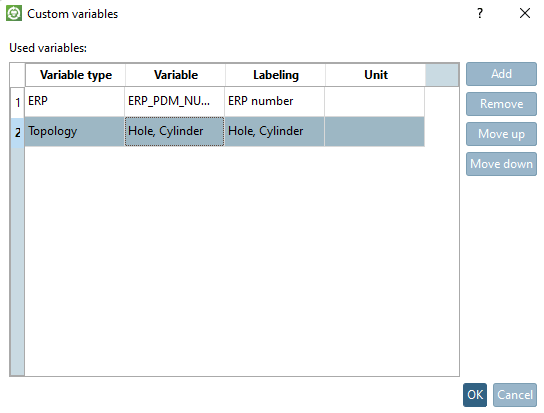Viewport: 544px width, 413px height.
Task: Select row 2 header
Action: pyautogui.click(x=17, y=132)
